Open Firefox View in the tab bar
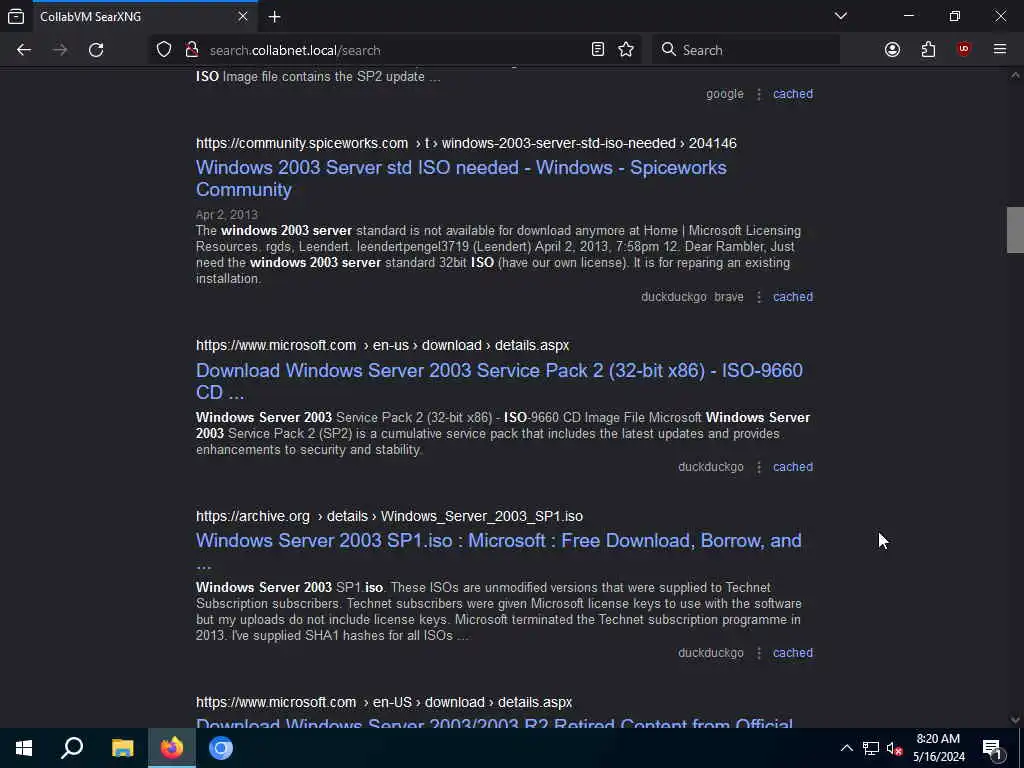The image size is (1024, 768). [x=16, y=16]
